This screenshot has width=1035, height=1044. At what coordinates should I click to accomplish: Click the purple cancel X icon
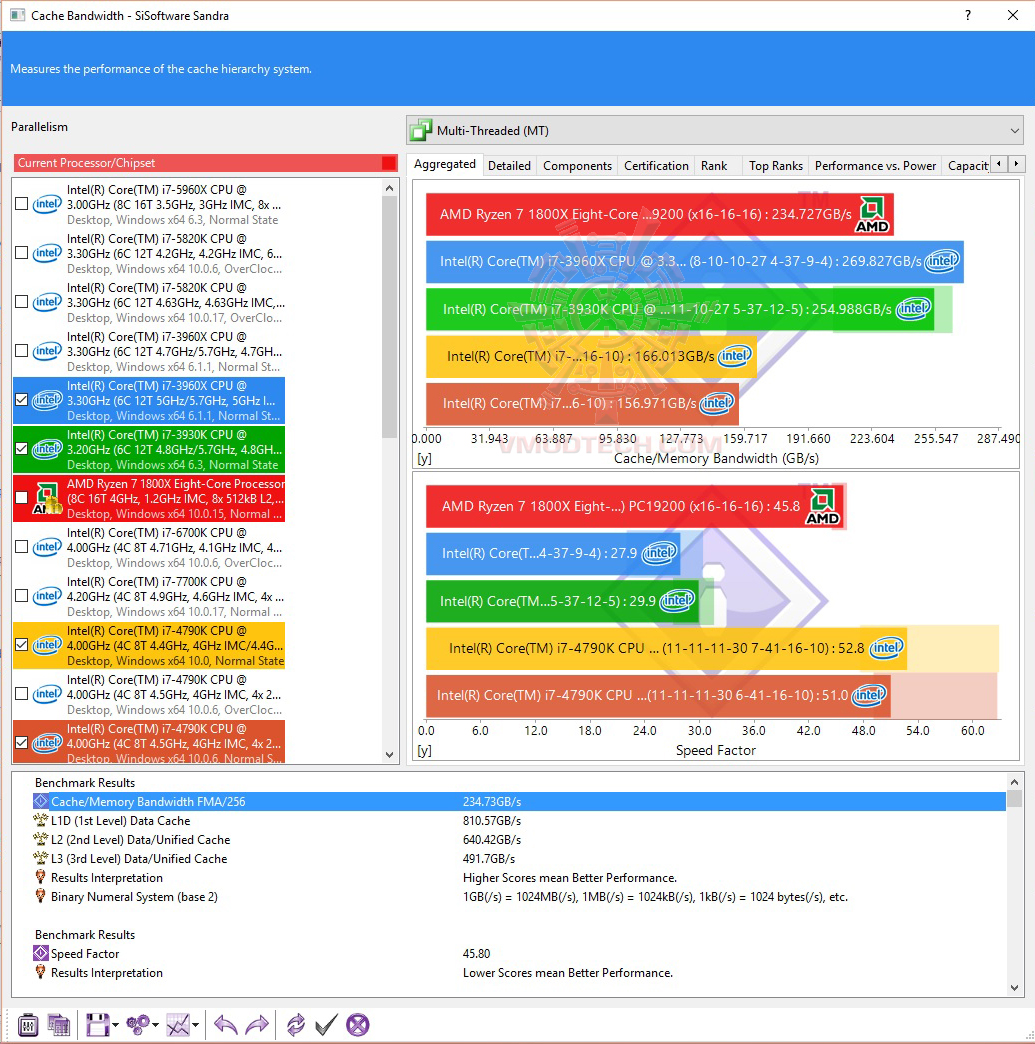358,1025
